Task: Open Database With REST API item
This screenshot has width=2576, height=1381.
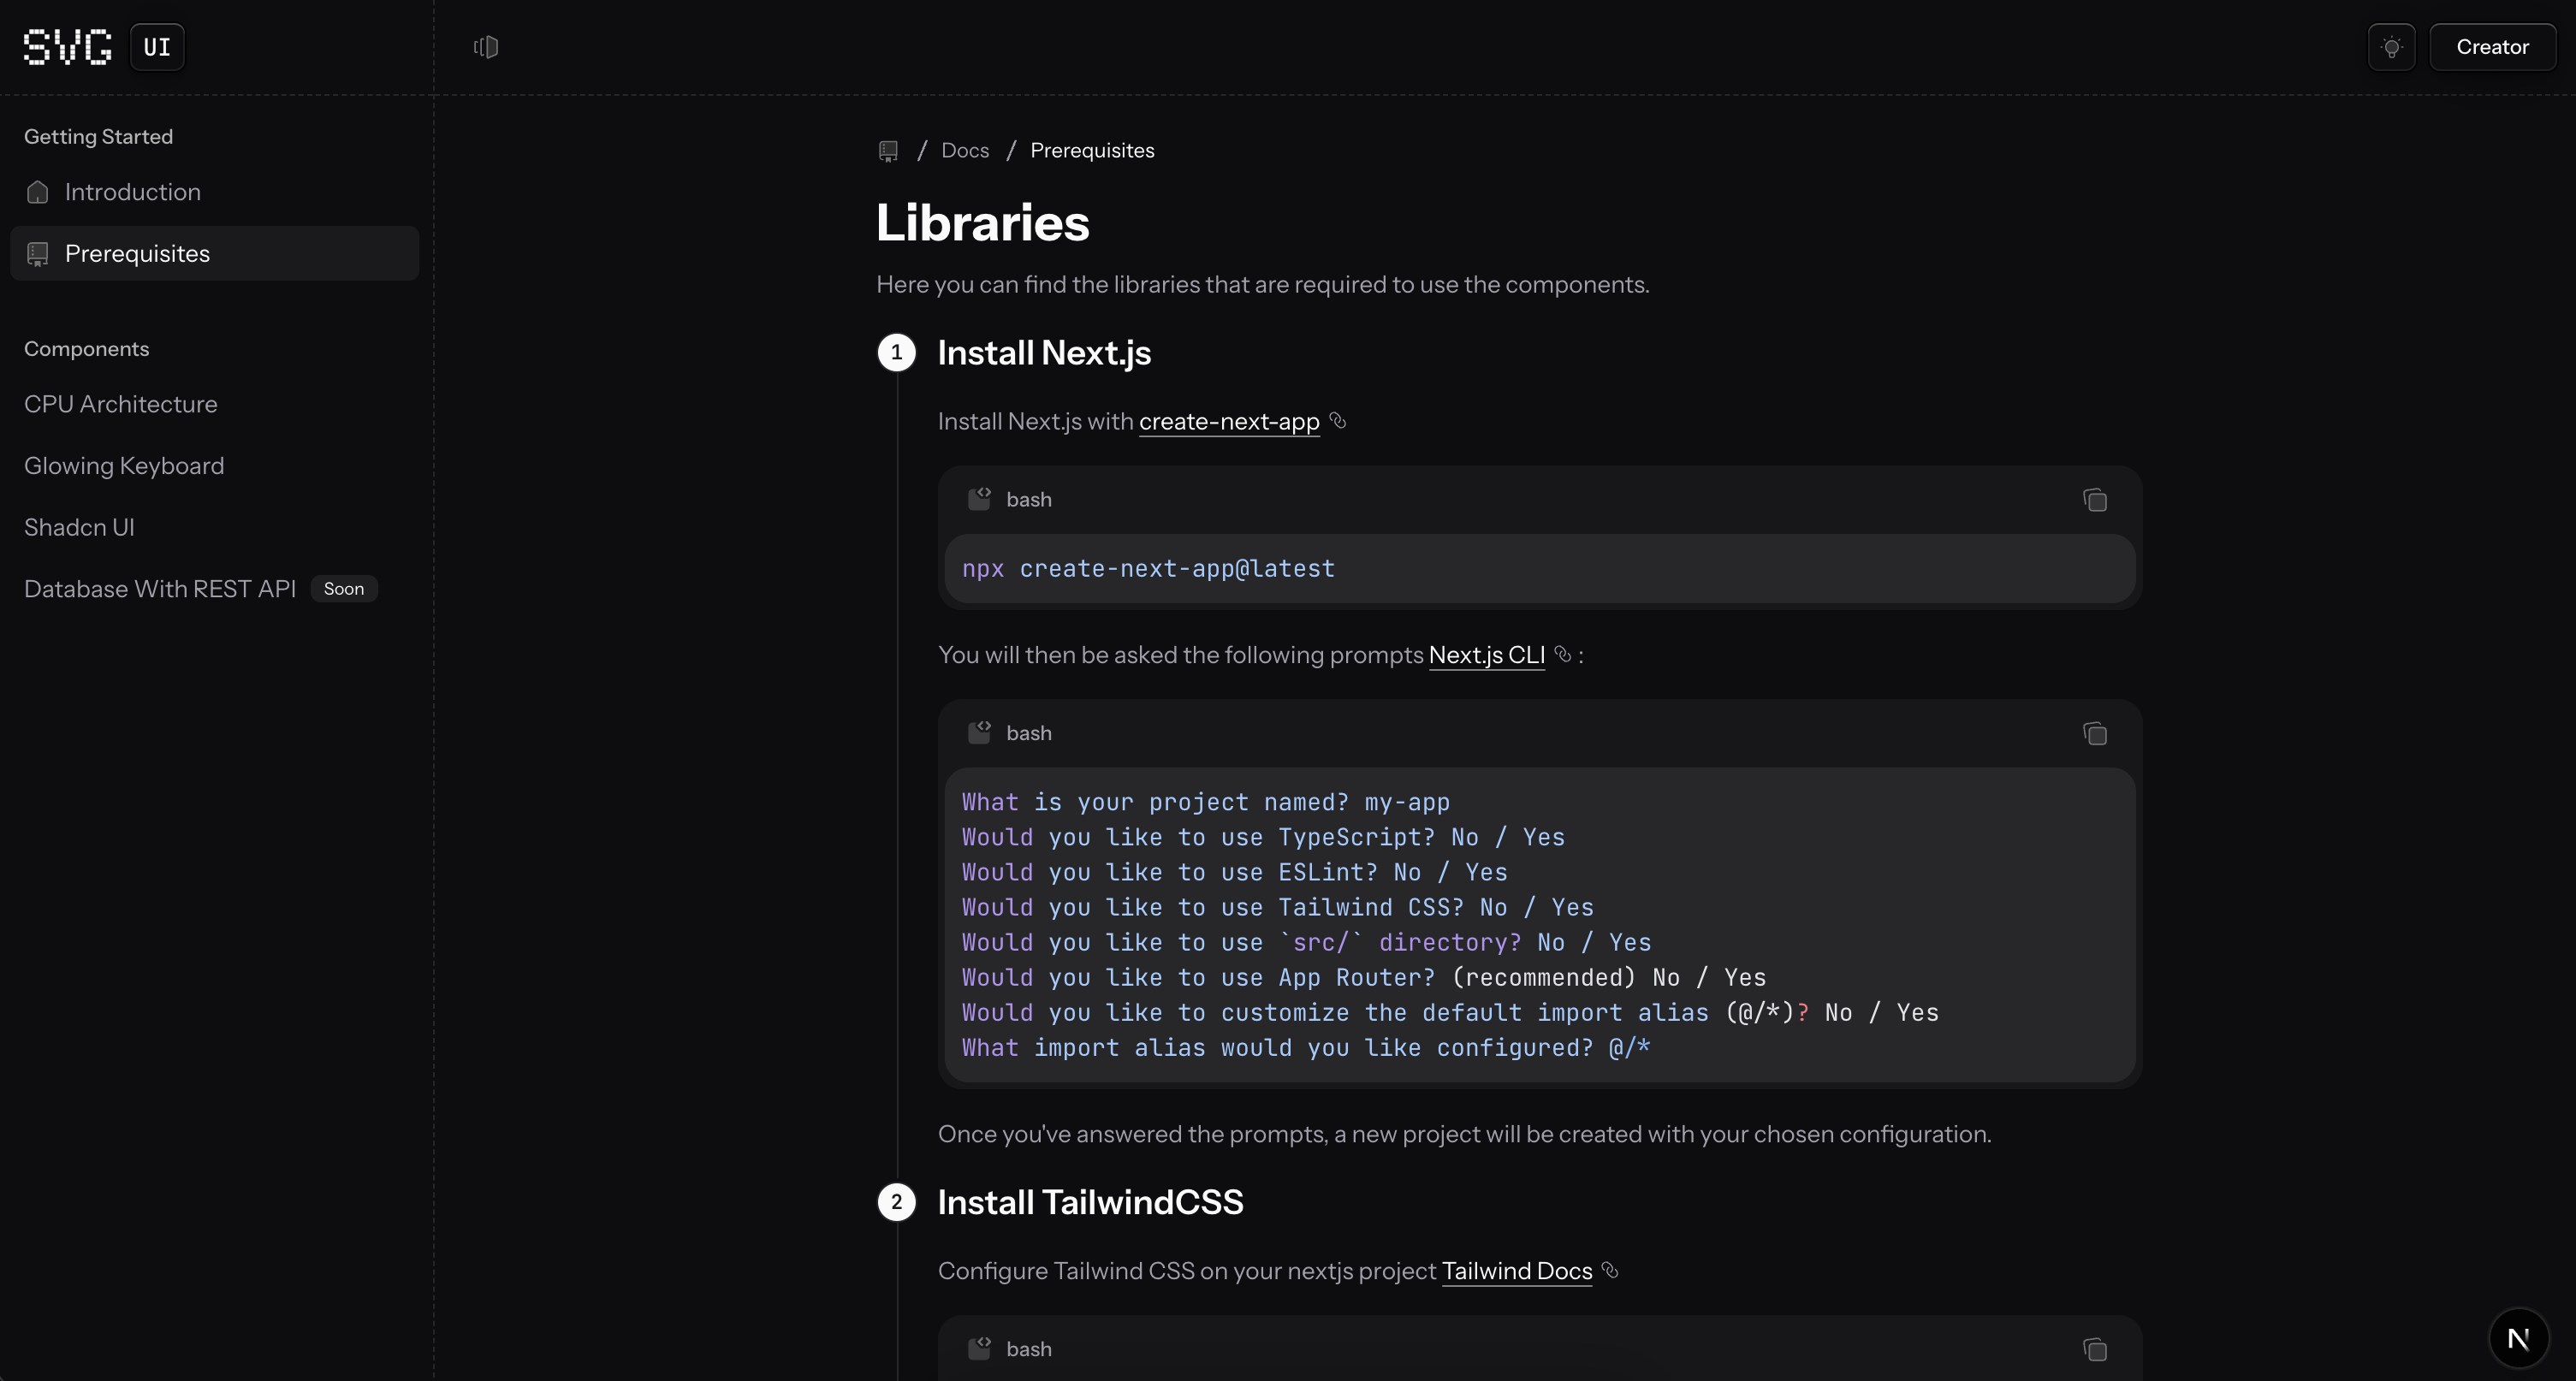Action: pos(160,589)
